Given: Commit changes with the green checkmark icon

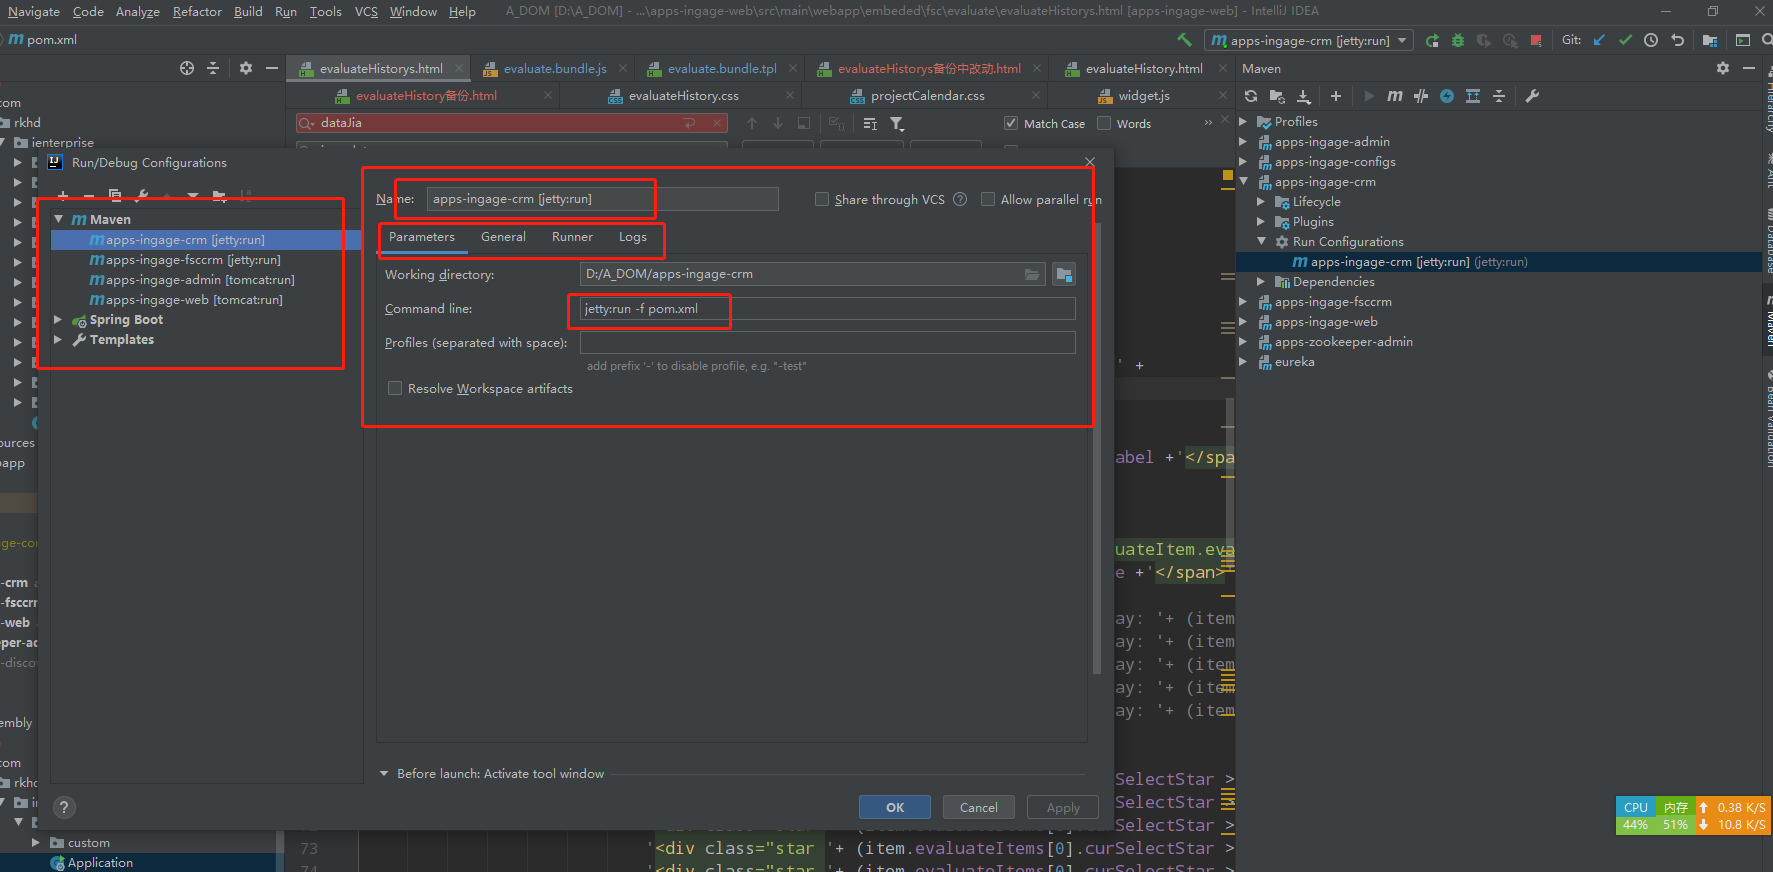Looking at the screenshot, I should [x=1625, y=40].
